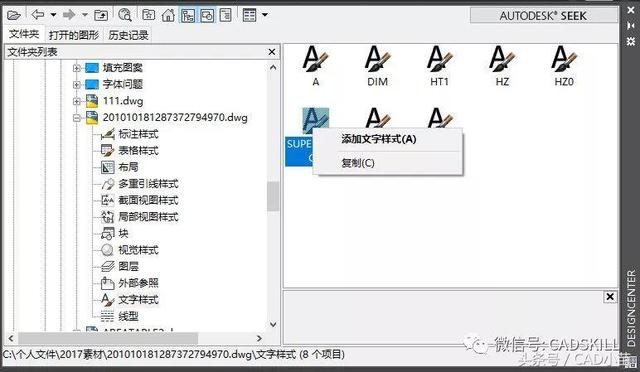The height and width of the screenshot is (372, 640).
Task: Select 图层 in the tree
Action: pos(128,267)
